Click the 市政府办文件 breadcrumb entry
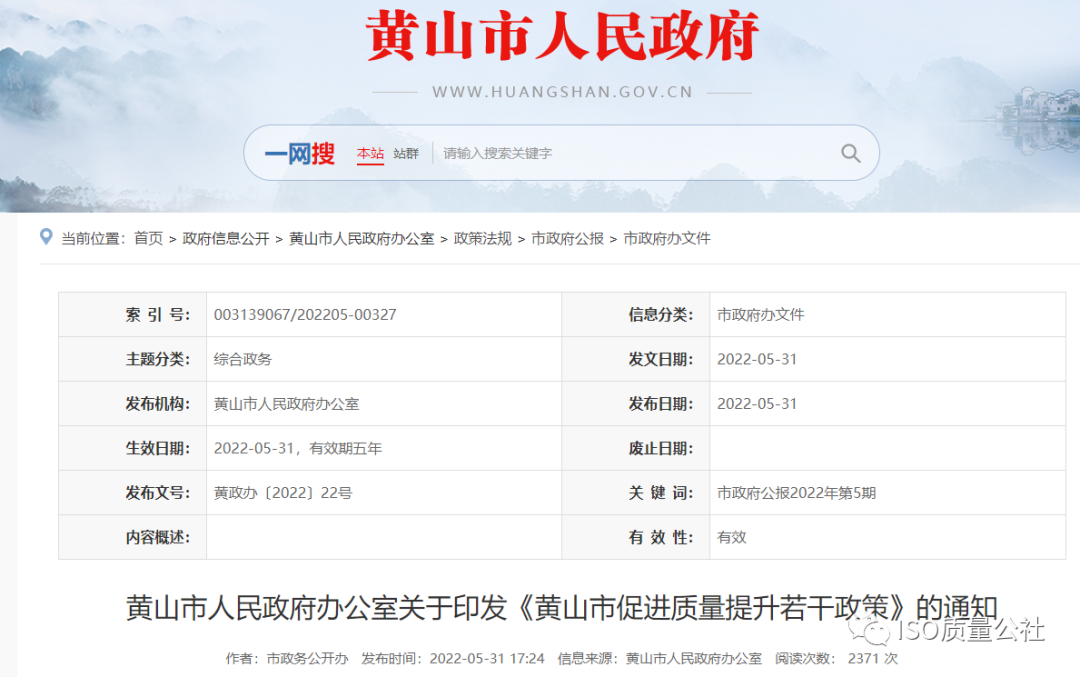The image size is (1080, 677). coord(666,238)
